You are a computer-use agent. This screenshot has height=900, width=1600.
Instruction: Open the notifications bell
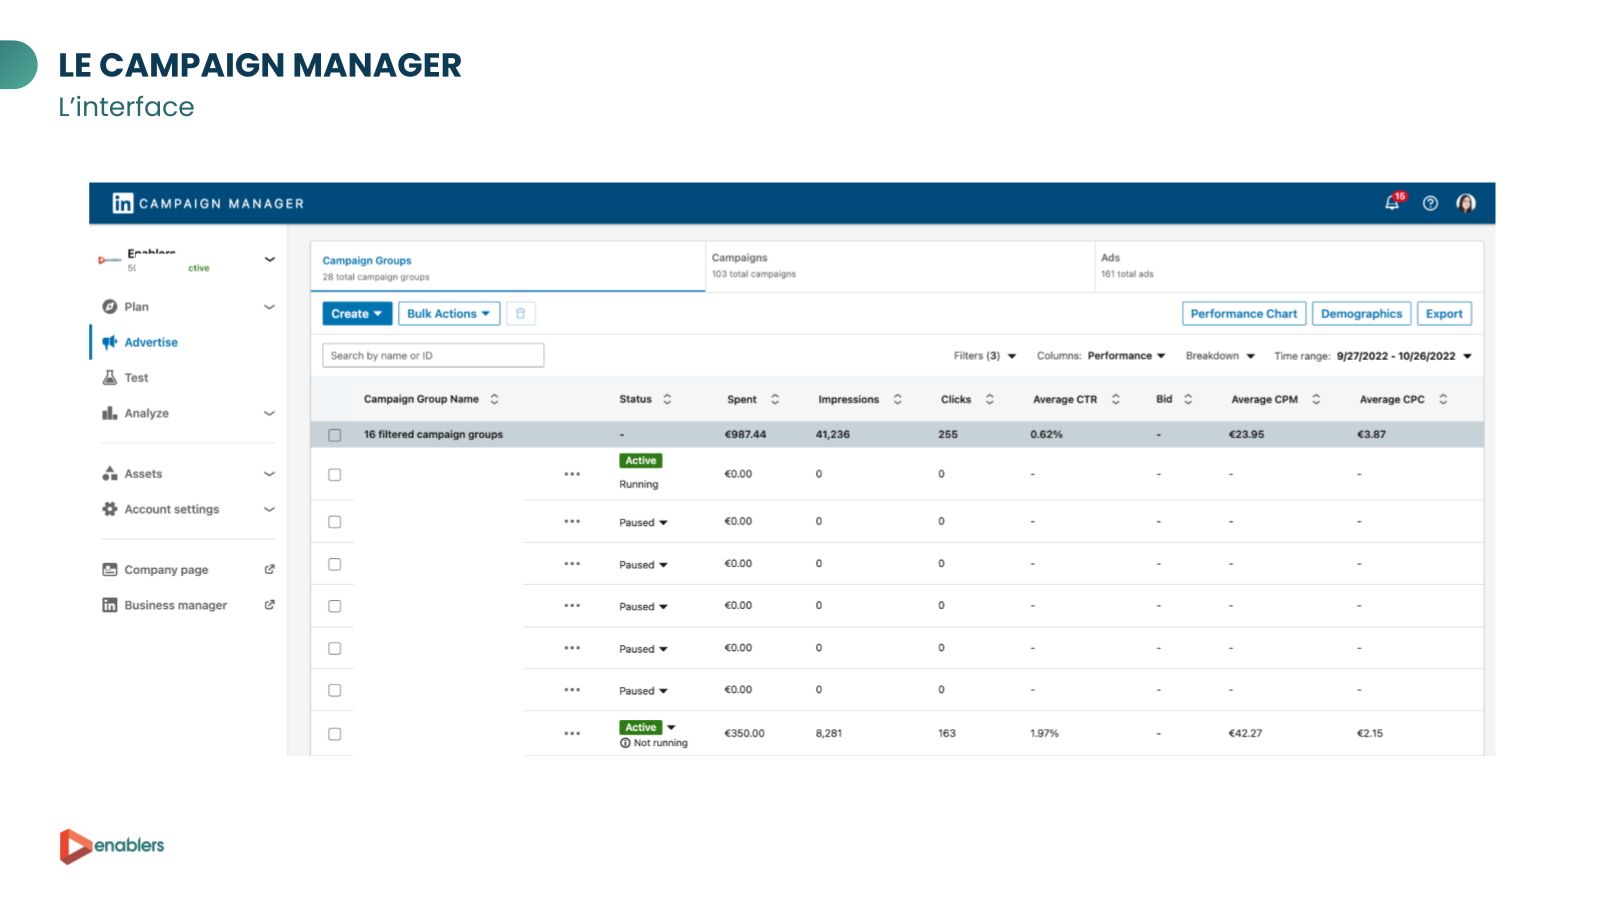(x=1392, y=203)
